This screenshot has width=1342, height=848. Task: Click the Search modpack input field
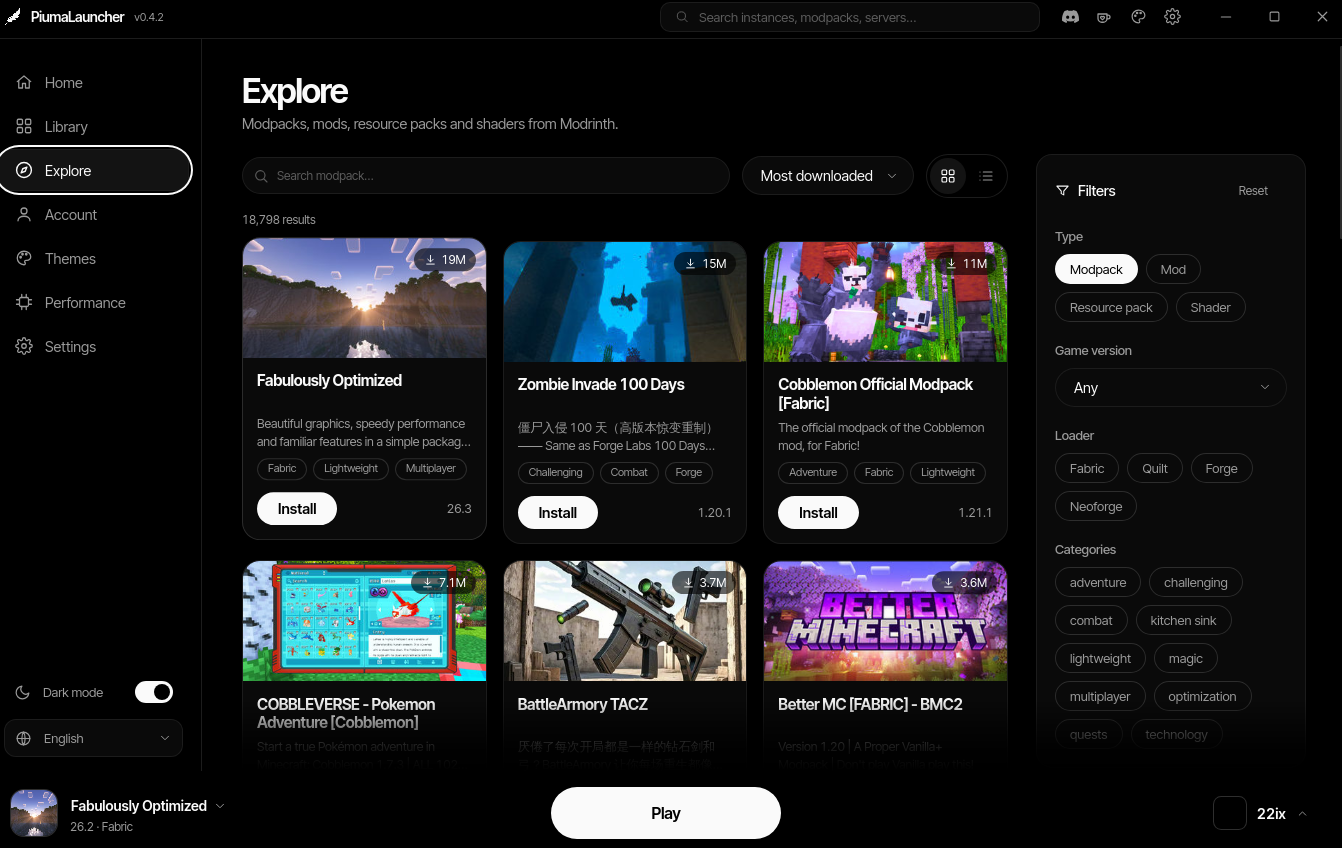click(486, 176)
